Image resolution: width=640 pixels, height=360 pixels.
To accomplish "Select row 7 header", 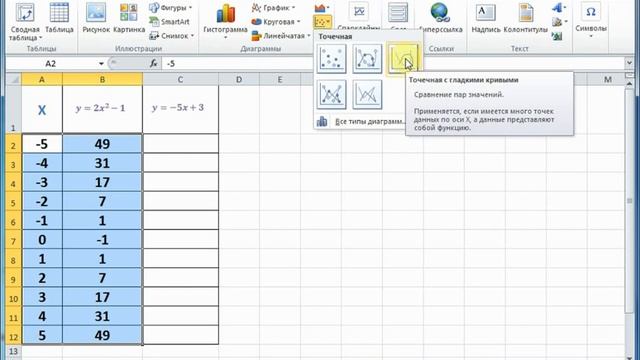I will [x=13, y=240].
